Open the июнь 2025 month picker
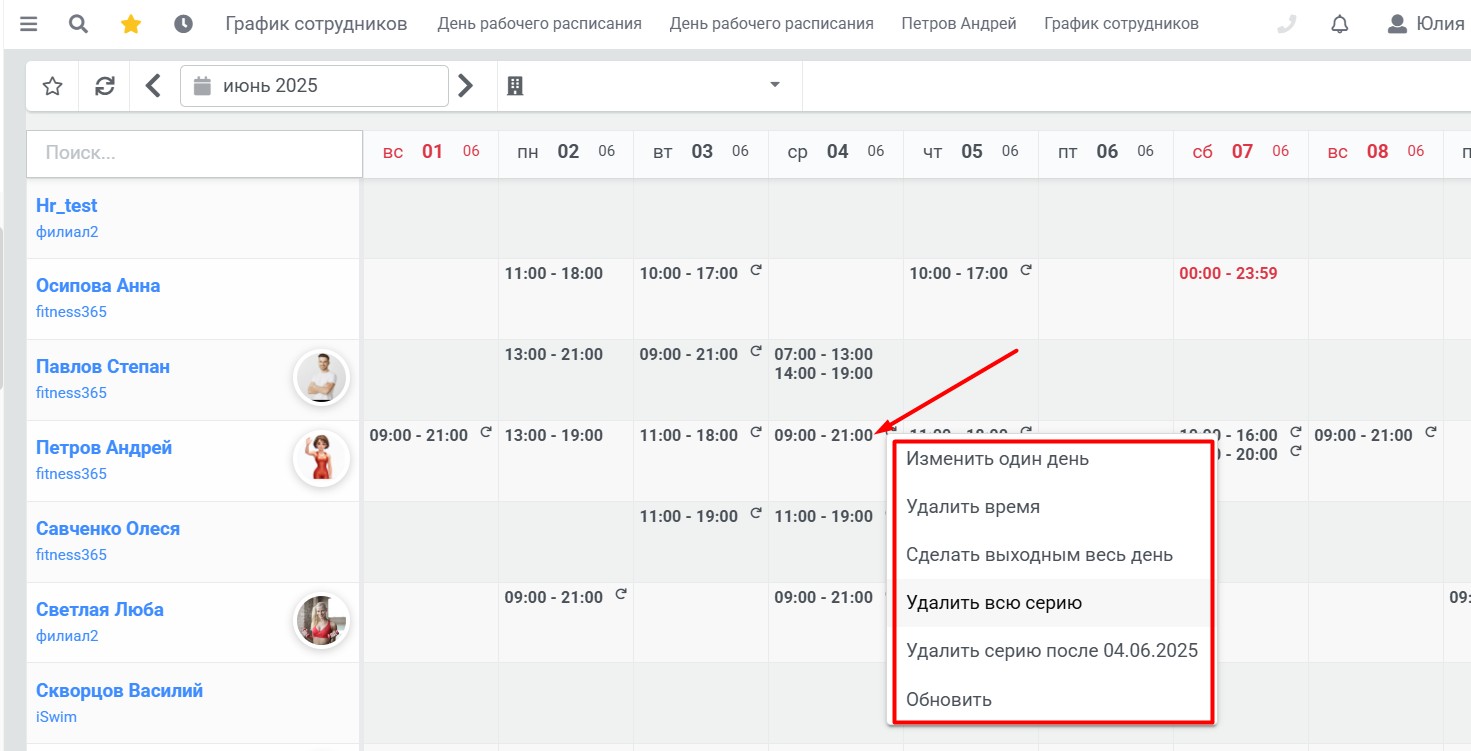1471x751 pixels. click(x=314, y=86)
